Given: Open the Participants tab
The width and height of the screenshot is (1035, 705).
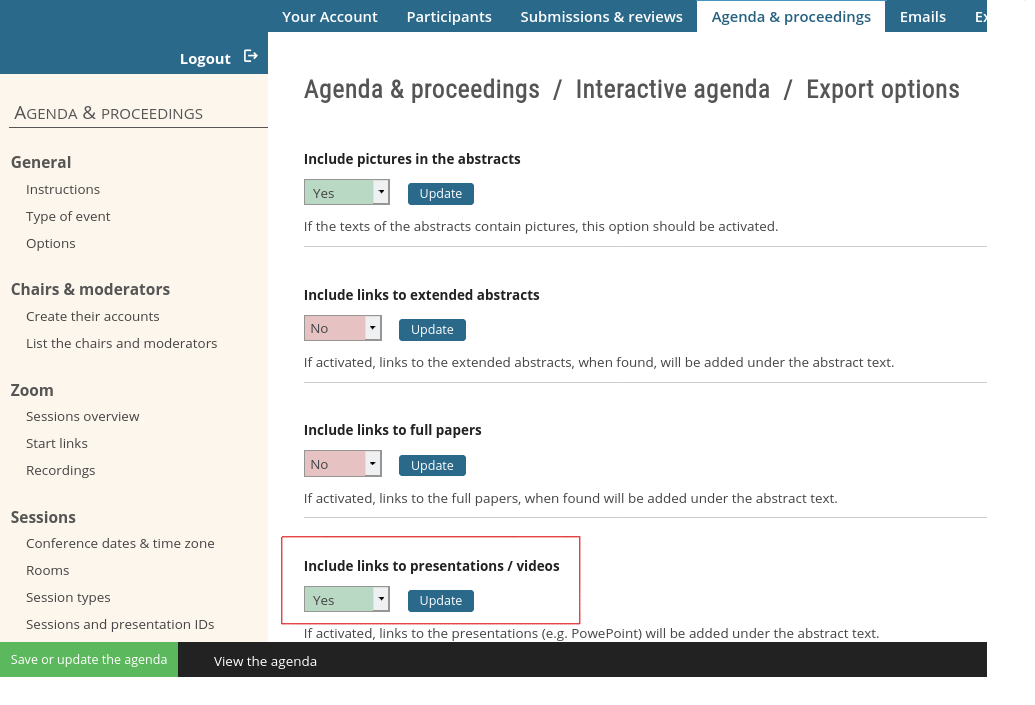Looking at the screenshot, I should [x=449, y=17].
